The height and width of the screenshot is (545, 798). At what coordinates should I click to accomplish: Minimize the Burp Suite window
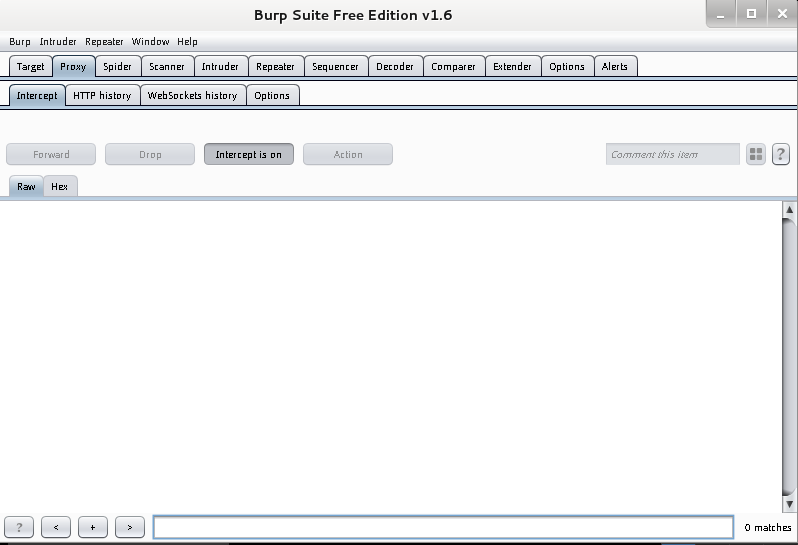coord(721,14)
